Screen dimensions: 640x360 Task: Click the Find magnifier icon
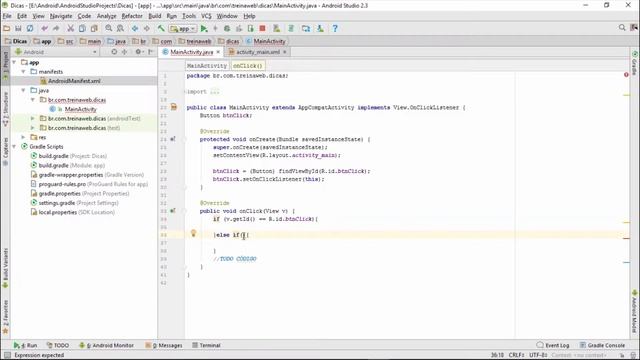109,29
